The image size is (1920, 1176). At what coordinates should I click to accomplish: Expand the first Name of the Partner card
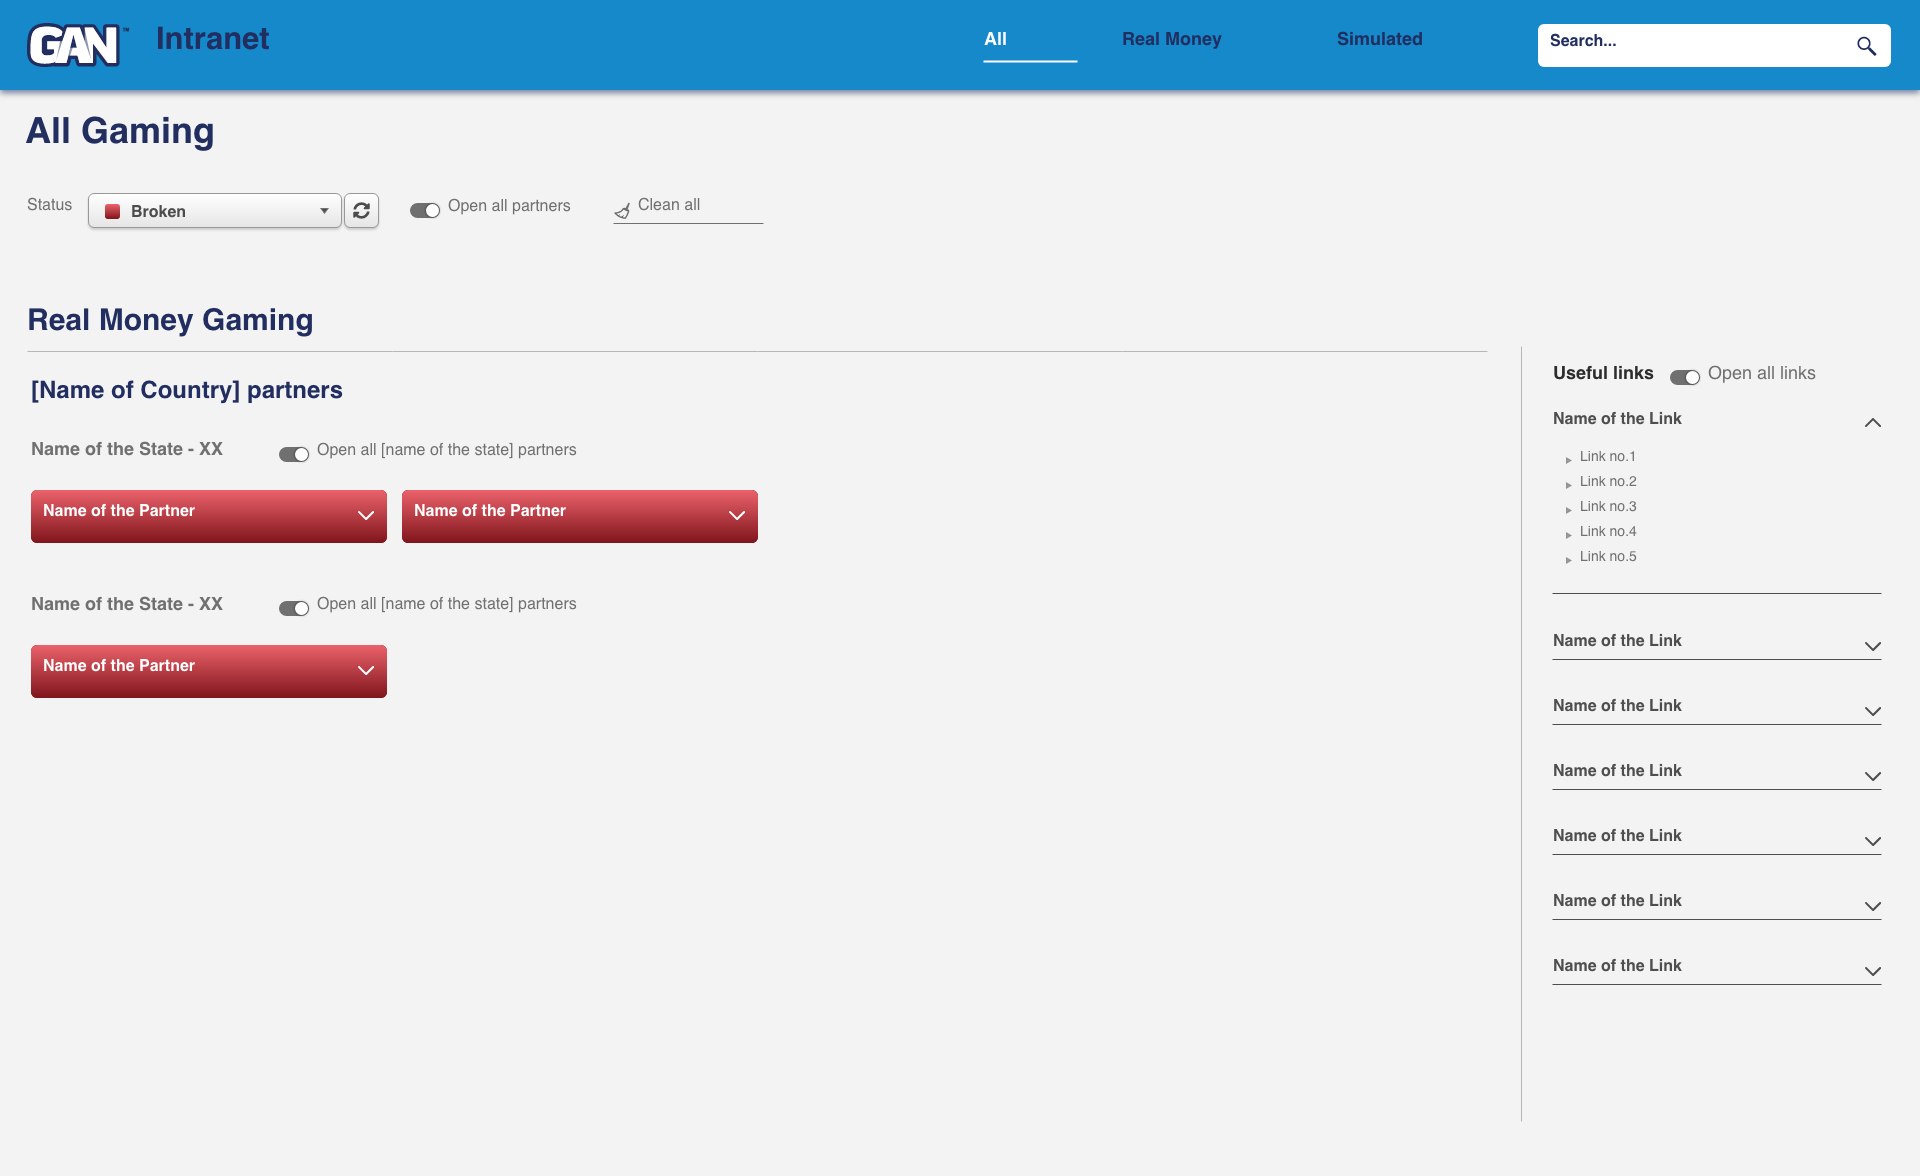[x=366, y=516]
